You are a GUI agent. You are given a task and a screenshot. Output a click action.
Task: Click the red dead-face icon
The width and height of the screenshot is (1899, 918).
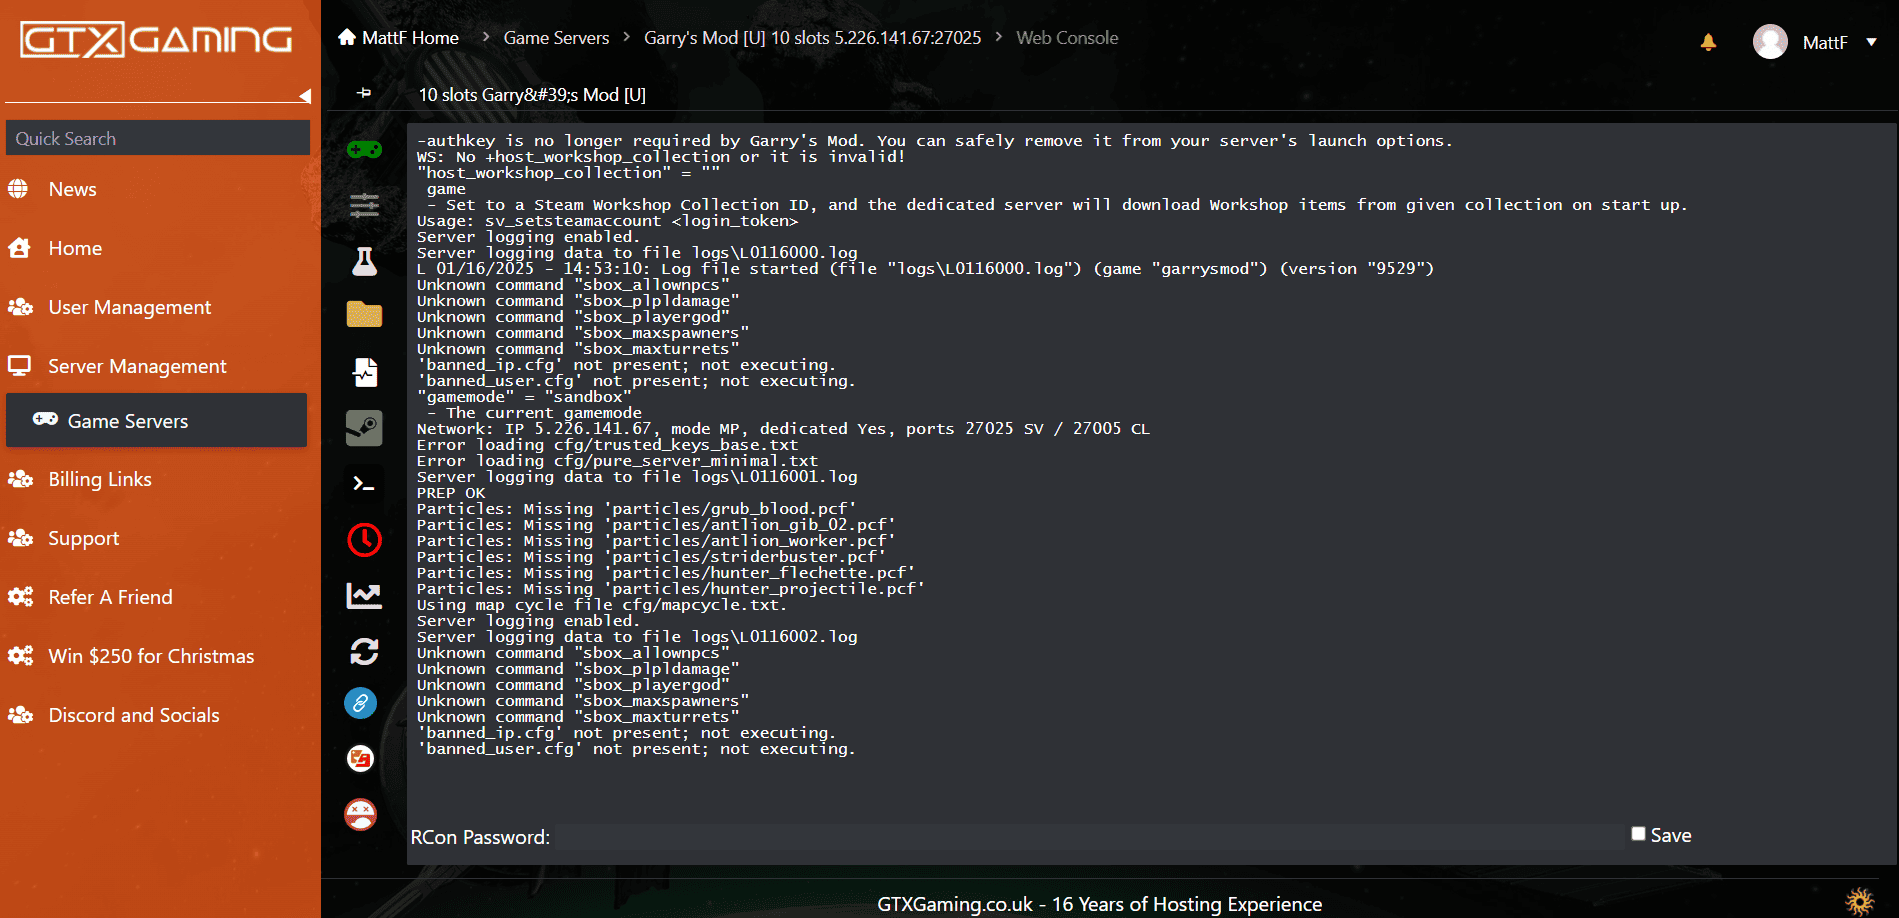(x=361, y=815)
